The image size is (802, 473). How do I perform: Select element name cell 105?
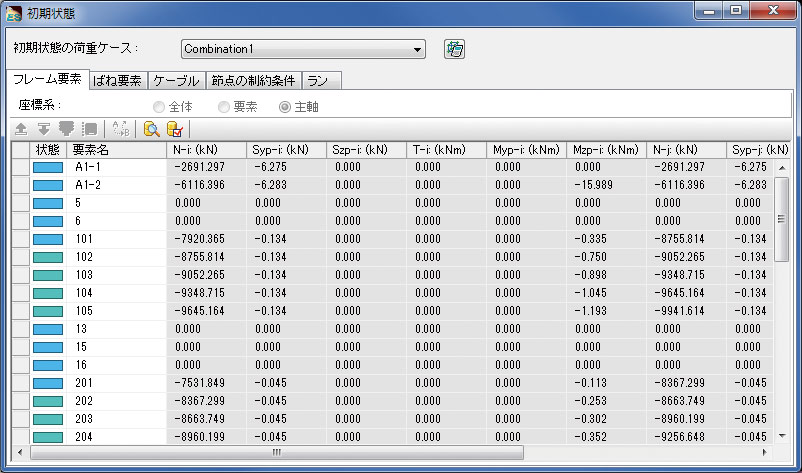117,311
